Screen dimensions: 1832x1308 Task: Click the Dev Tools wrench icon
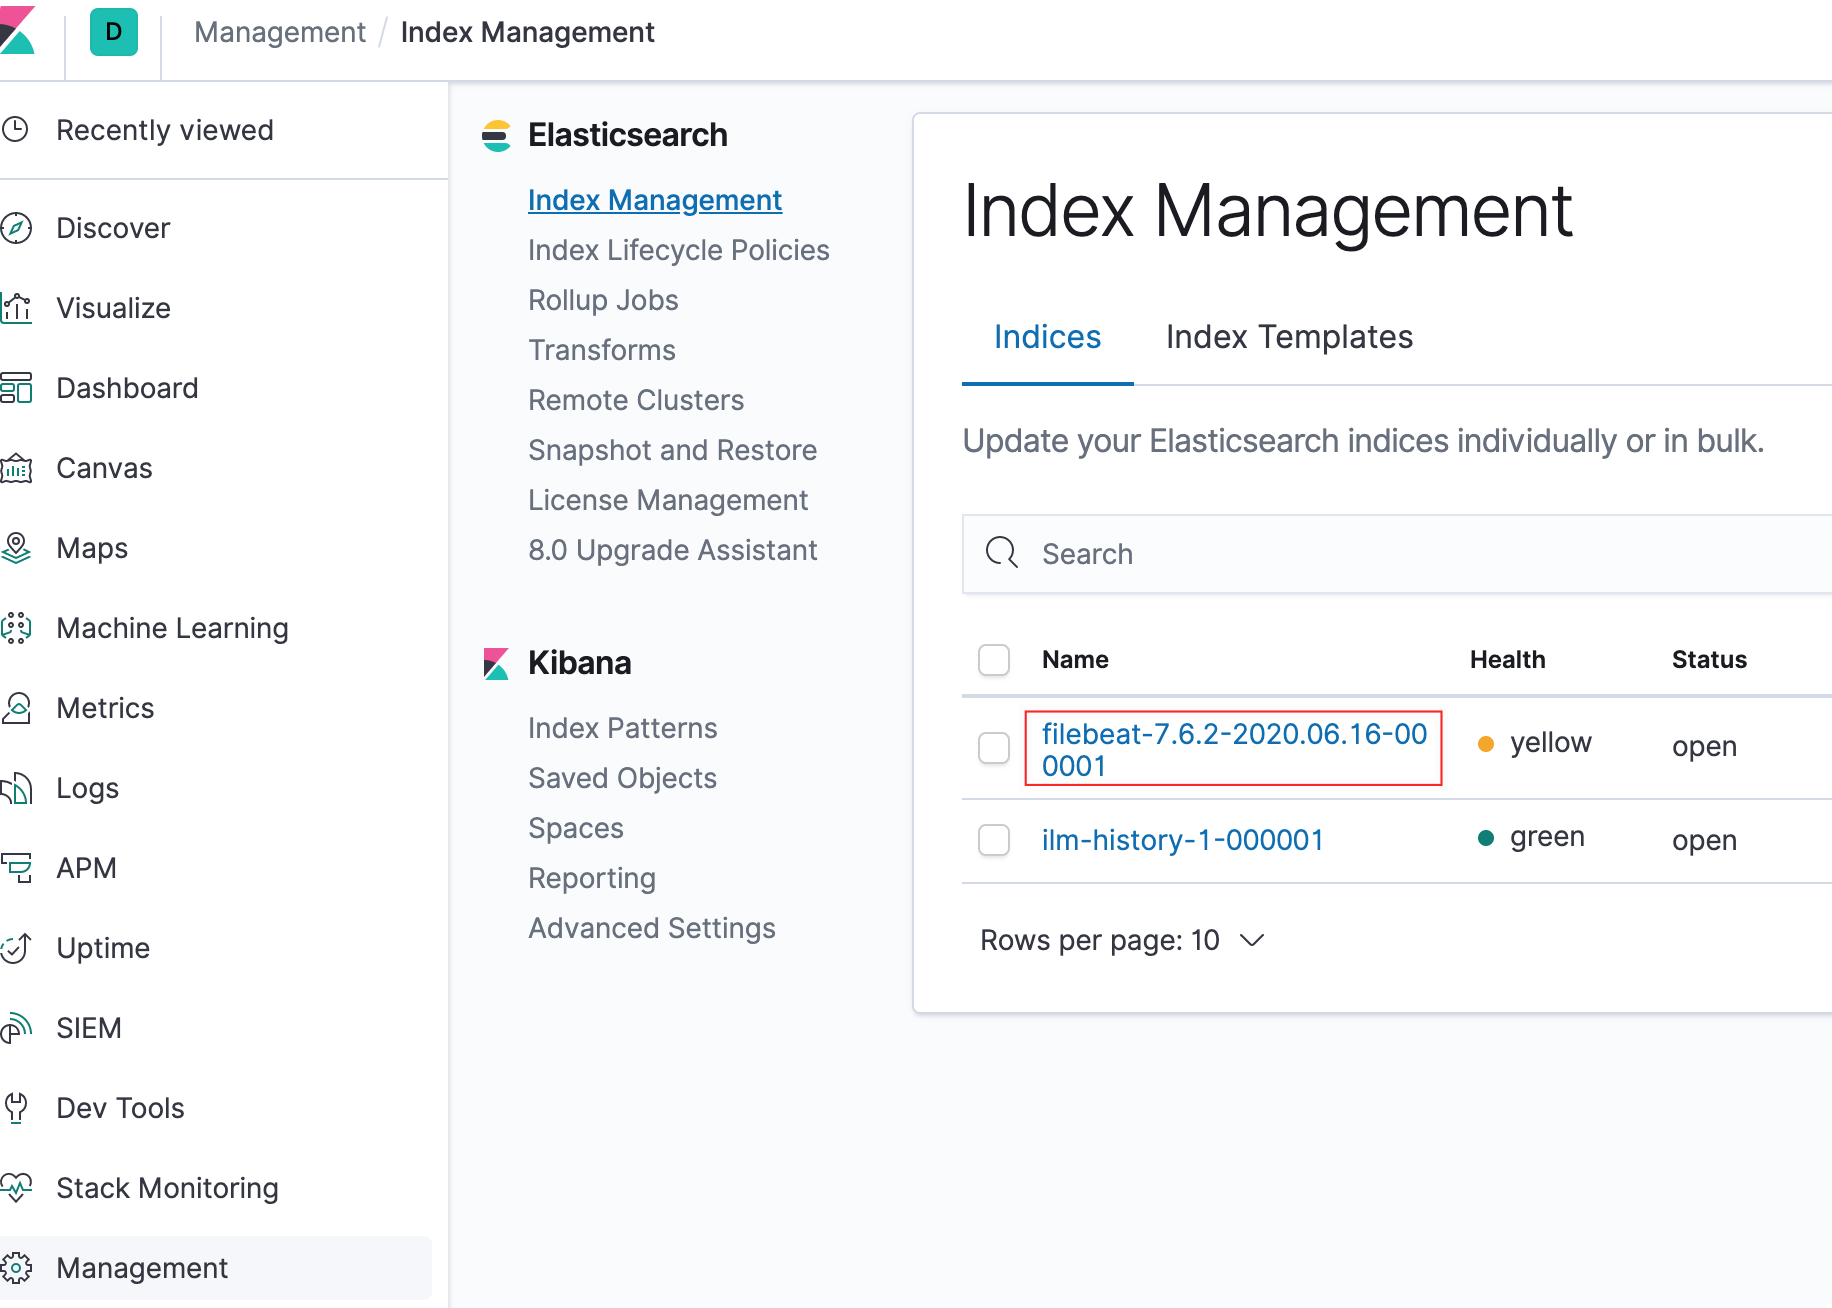(16, 1108)
